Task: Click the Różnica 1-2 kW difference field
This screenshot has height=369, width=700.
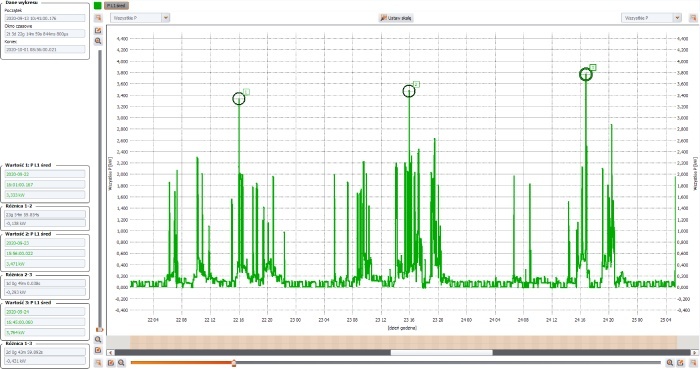Action: tap(45, 223)
